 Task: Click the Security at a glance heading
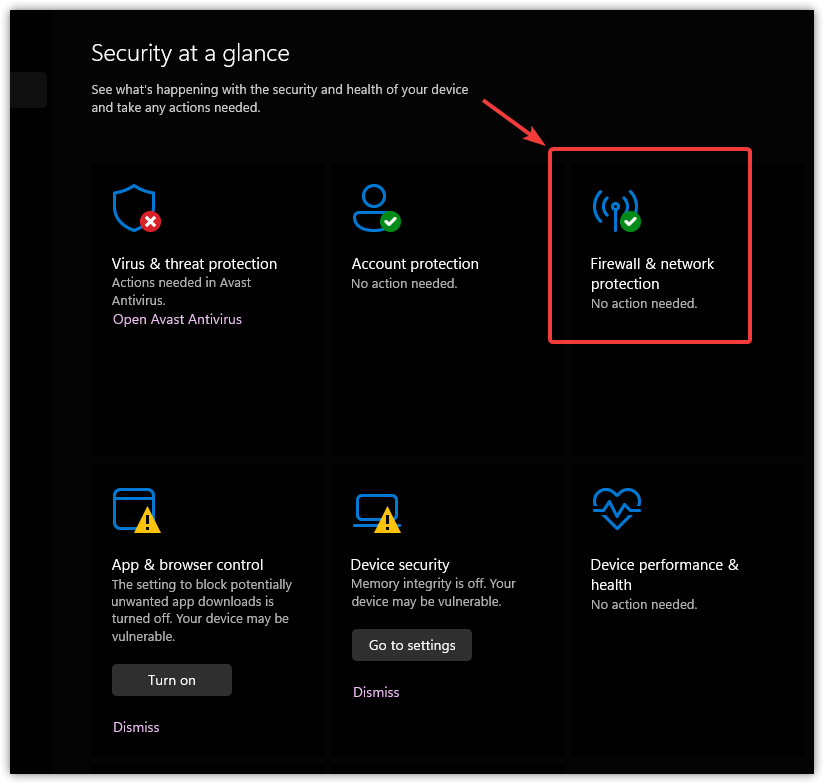pyautogui.click(x=190, y=54)
